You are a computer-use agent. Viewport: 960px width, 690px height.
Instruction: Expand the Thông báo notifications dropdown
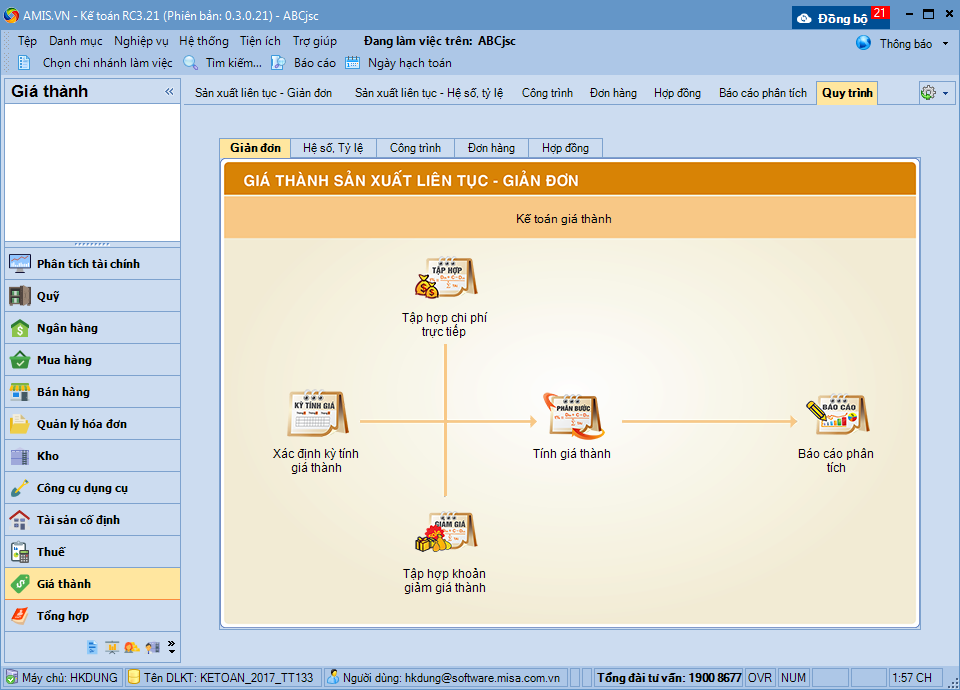point(945,44)
